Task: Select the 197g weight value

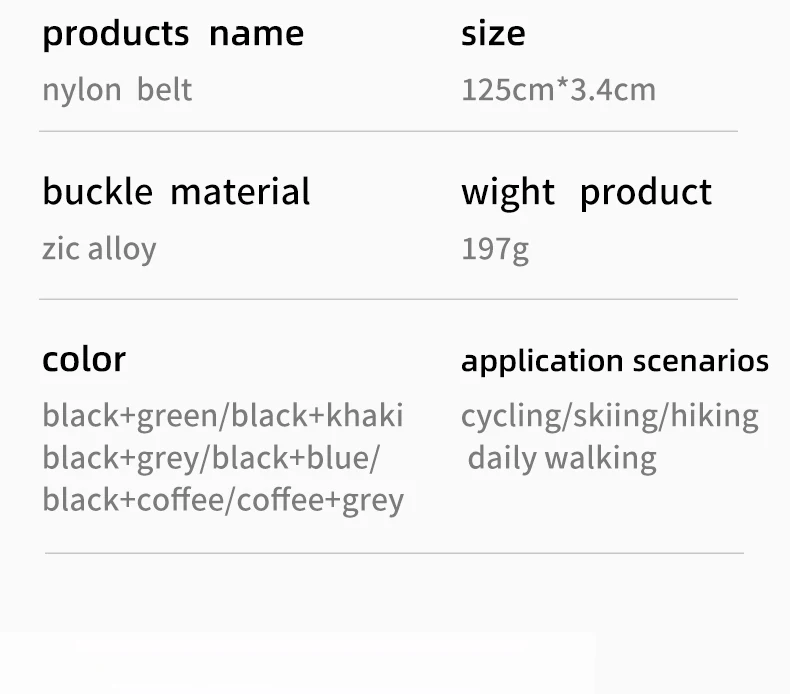Action: point(494,248)
